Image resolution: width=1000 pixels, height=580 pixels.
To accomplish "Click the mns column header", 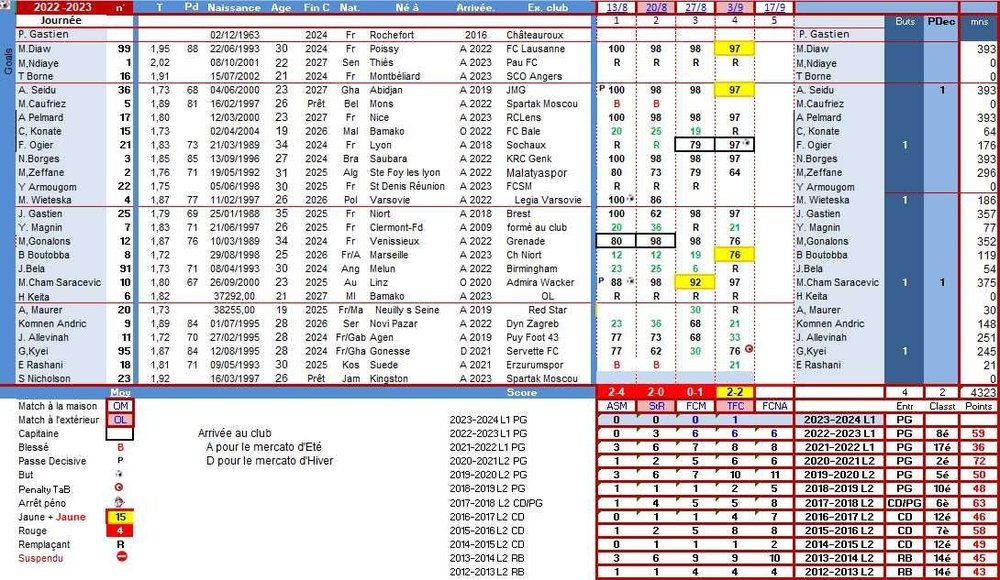I will pos(979,21).
